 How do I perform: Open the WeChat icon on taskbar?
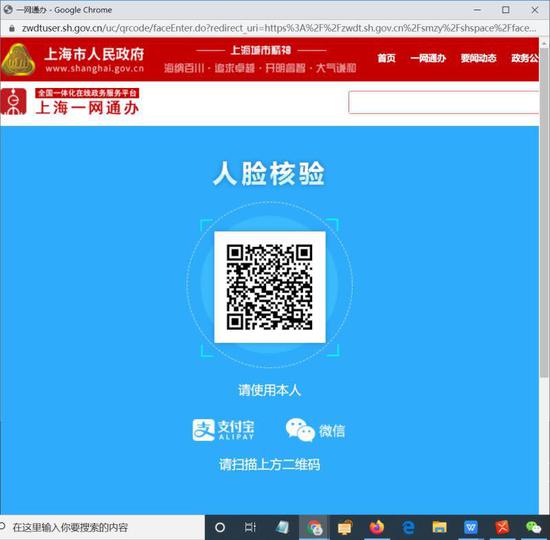534,527
